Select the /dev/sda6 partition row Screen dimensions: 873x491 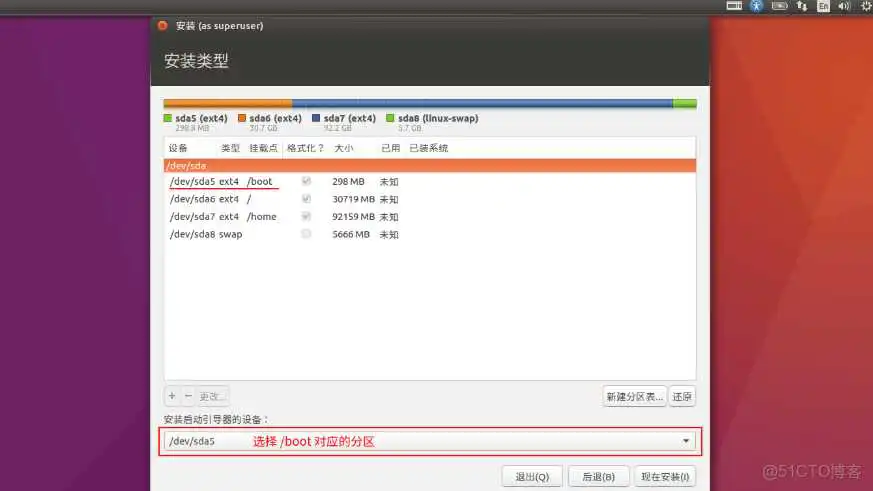(x=430, y=199)
